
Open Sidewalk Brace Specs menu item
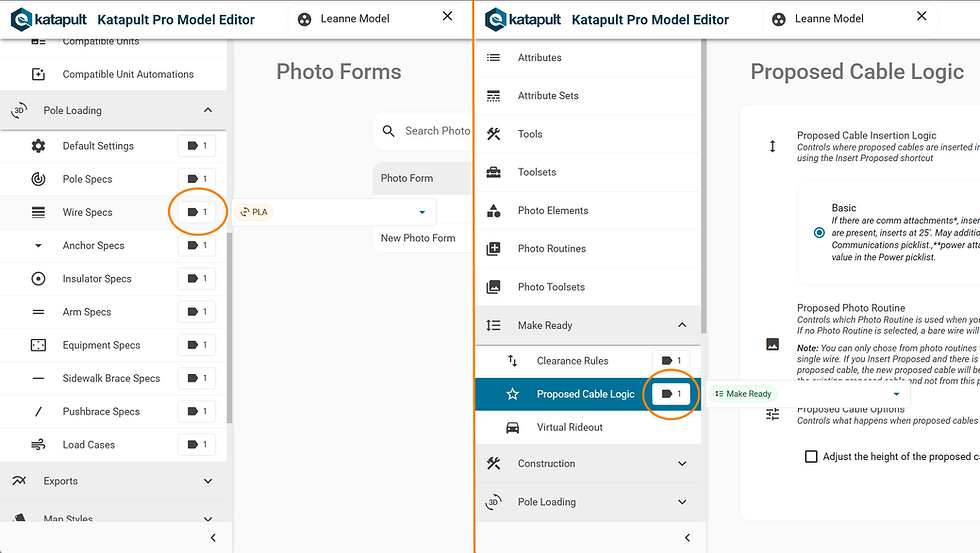pyautogui.click(x=113, y=378)
